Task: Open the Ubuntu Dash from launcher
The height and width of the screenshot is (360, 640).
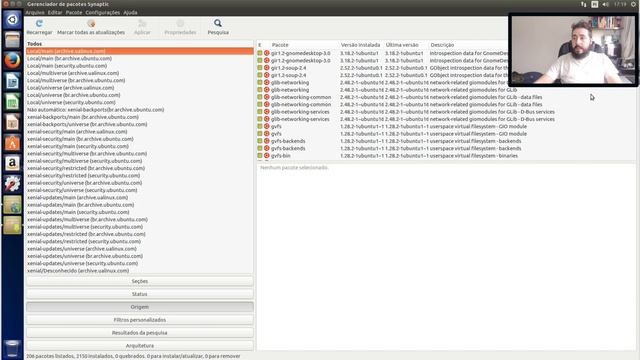Action: tap(12, 20)
